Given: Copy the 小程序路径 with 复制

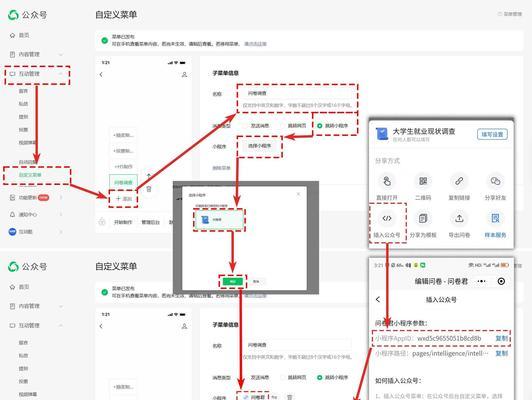Looking at the screenshot, I should (x=501, y=353).
